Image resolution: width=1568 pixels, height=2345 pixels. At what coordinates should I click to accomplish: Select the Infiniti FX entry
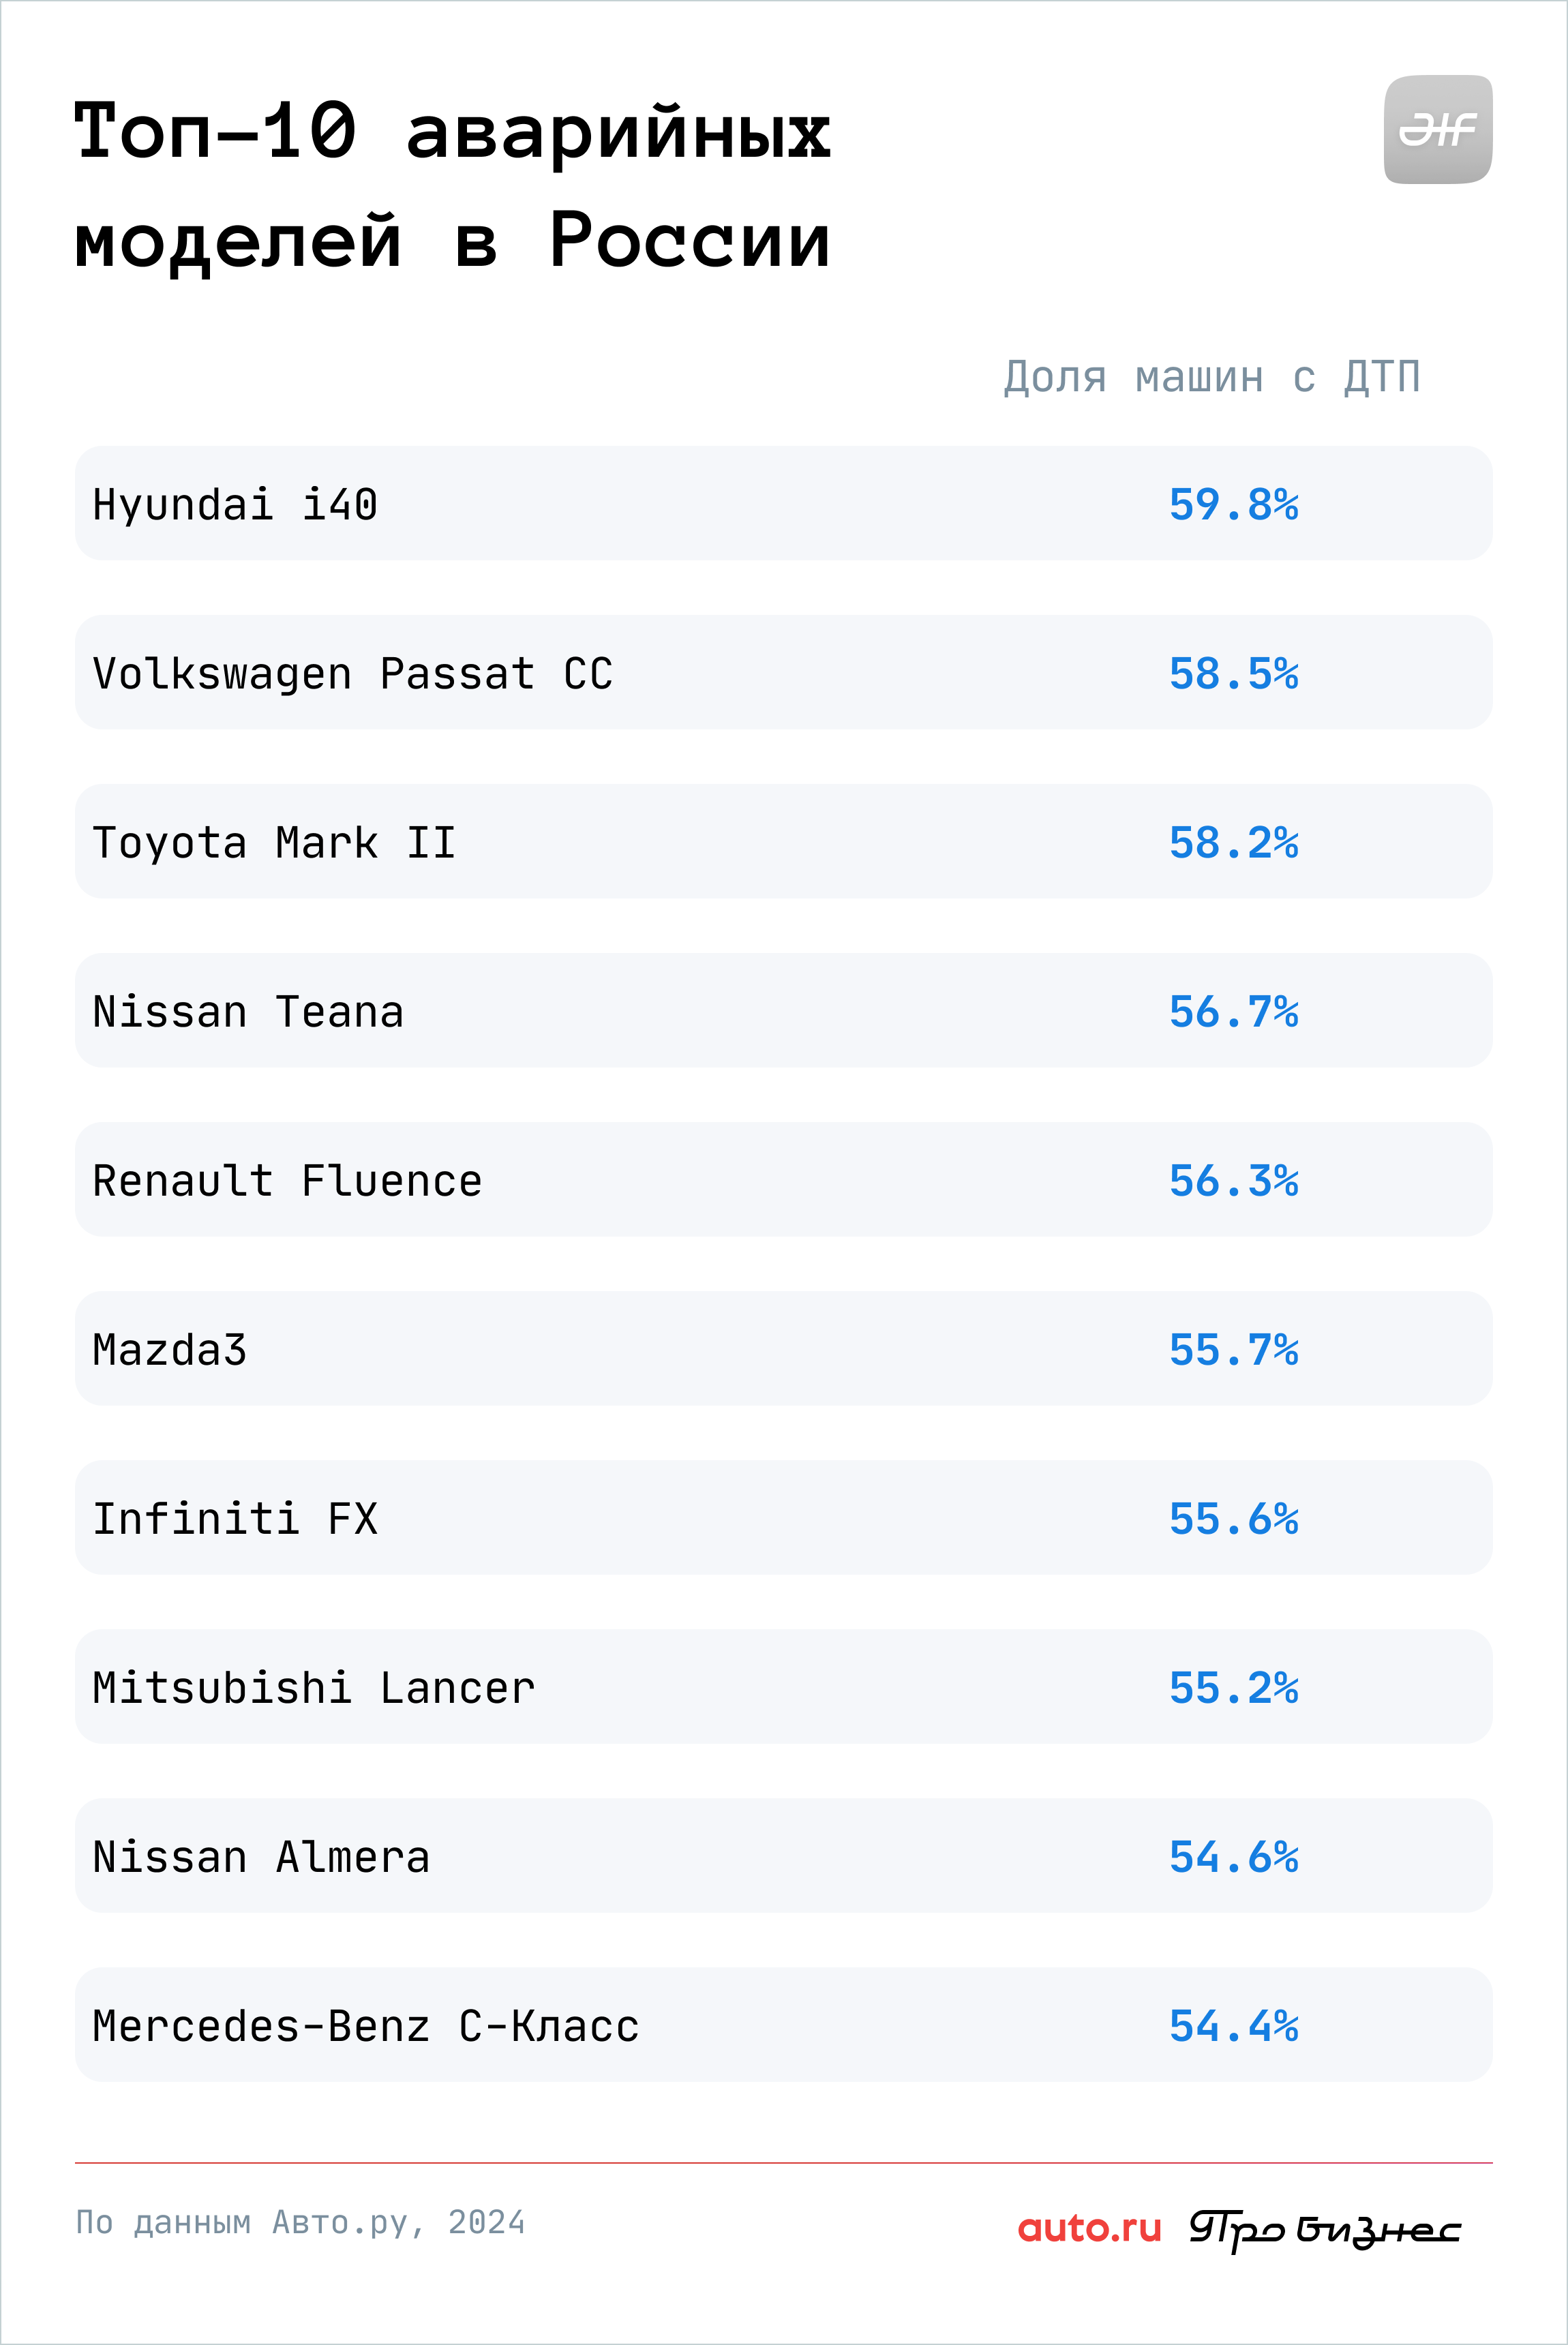(x=783, y=1517)
